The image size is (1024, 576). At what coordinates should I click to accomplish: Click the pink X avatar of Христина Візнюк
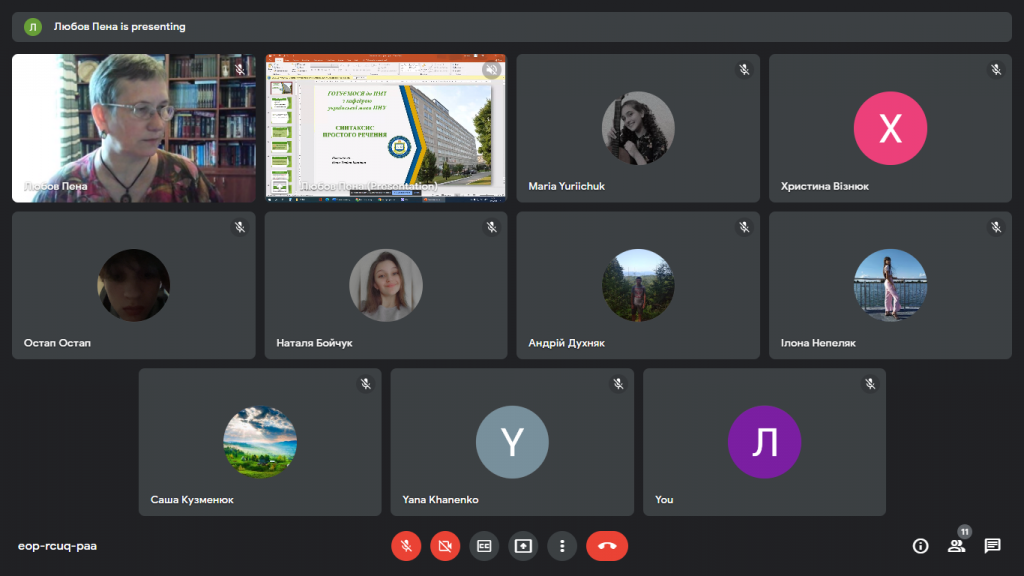tap(890, 128)
